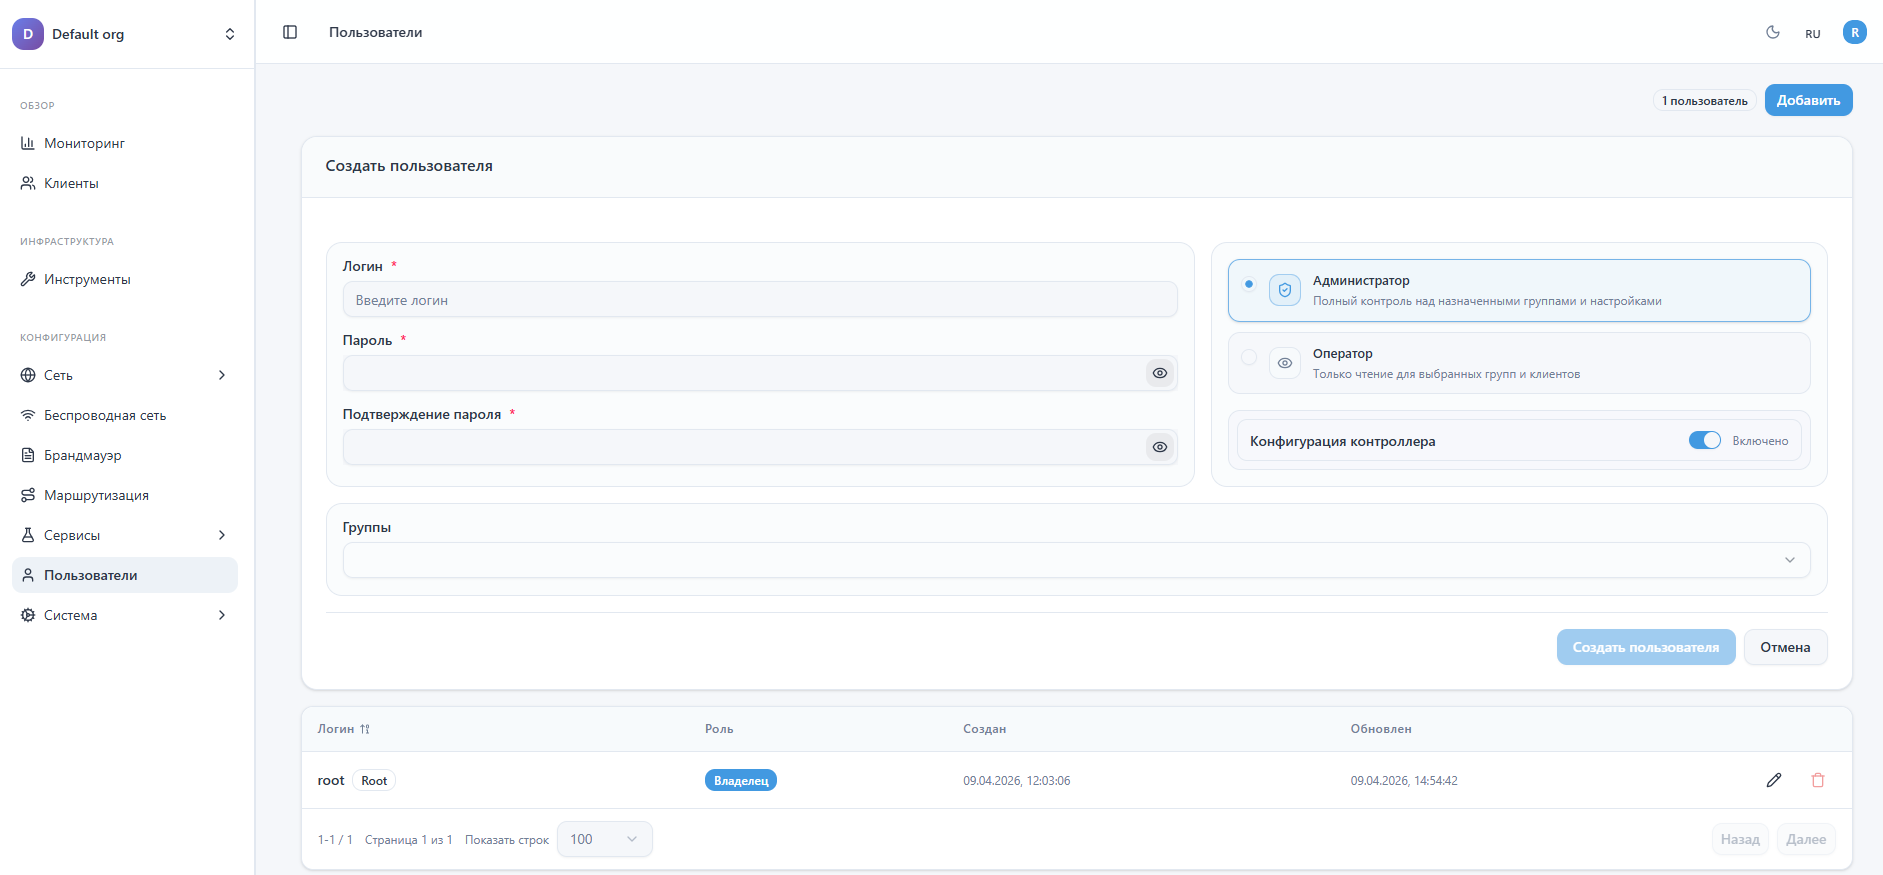Open the Группы dropdown list
Screen dimensions: 1883x875
pos(1076,560)
